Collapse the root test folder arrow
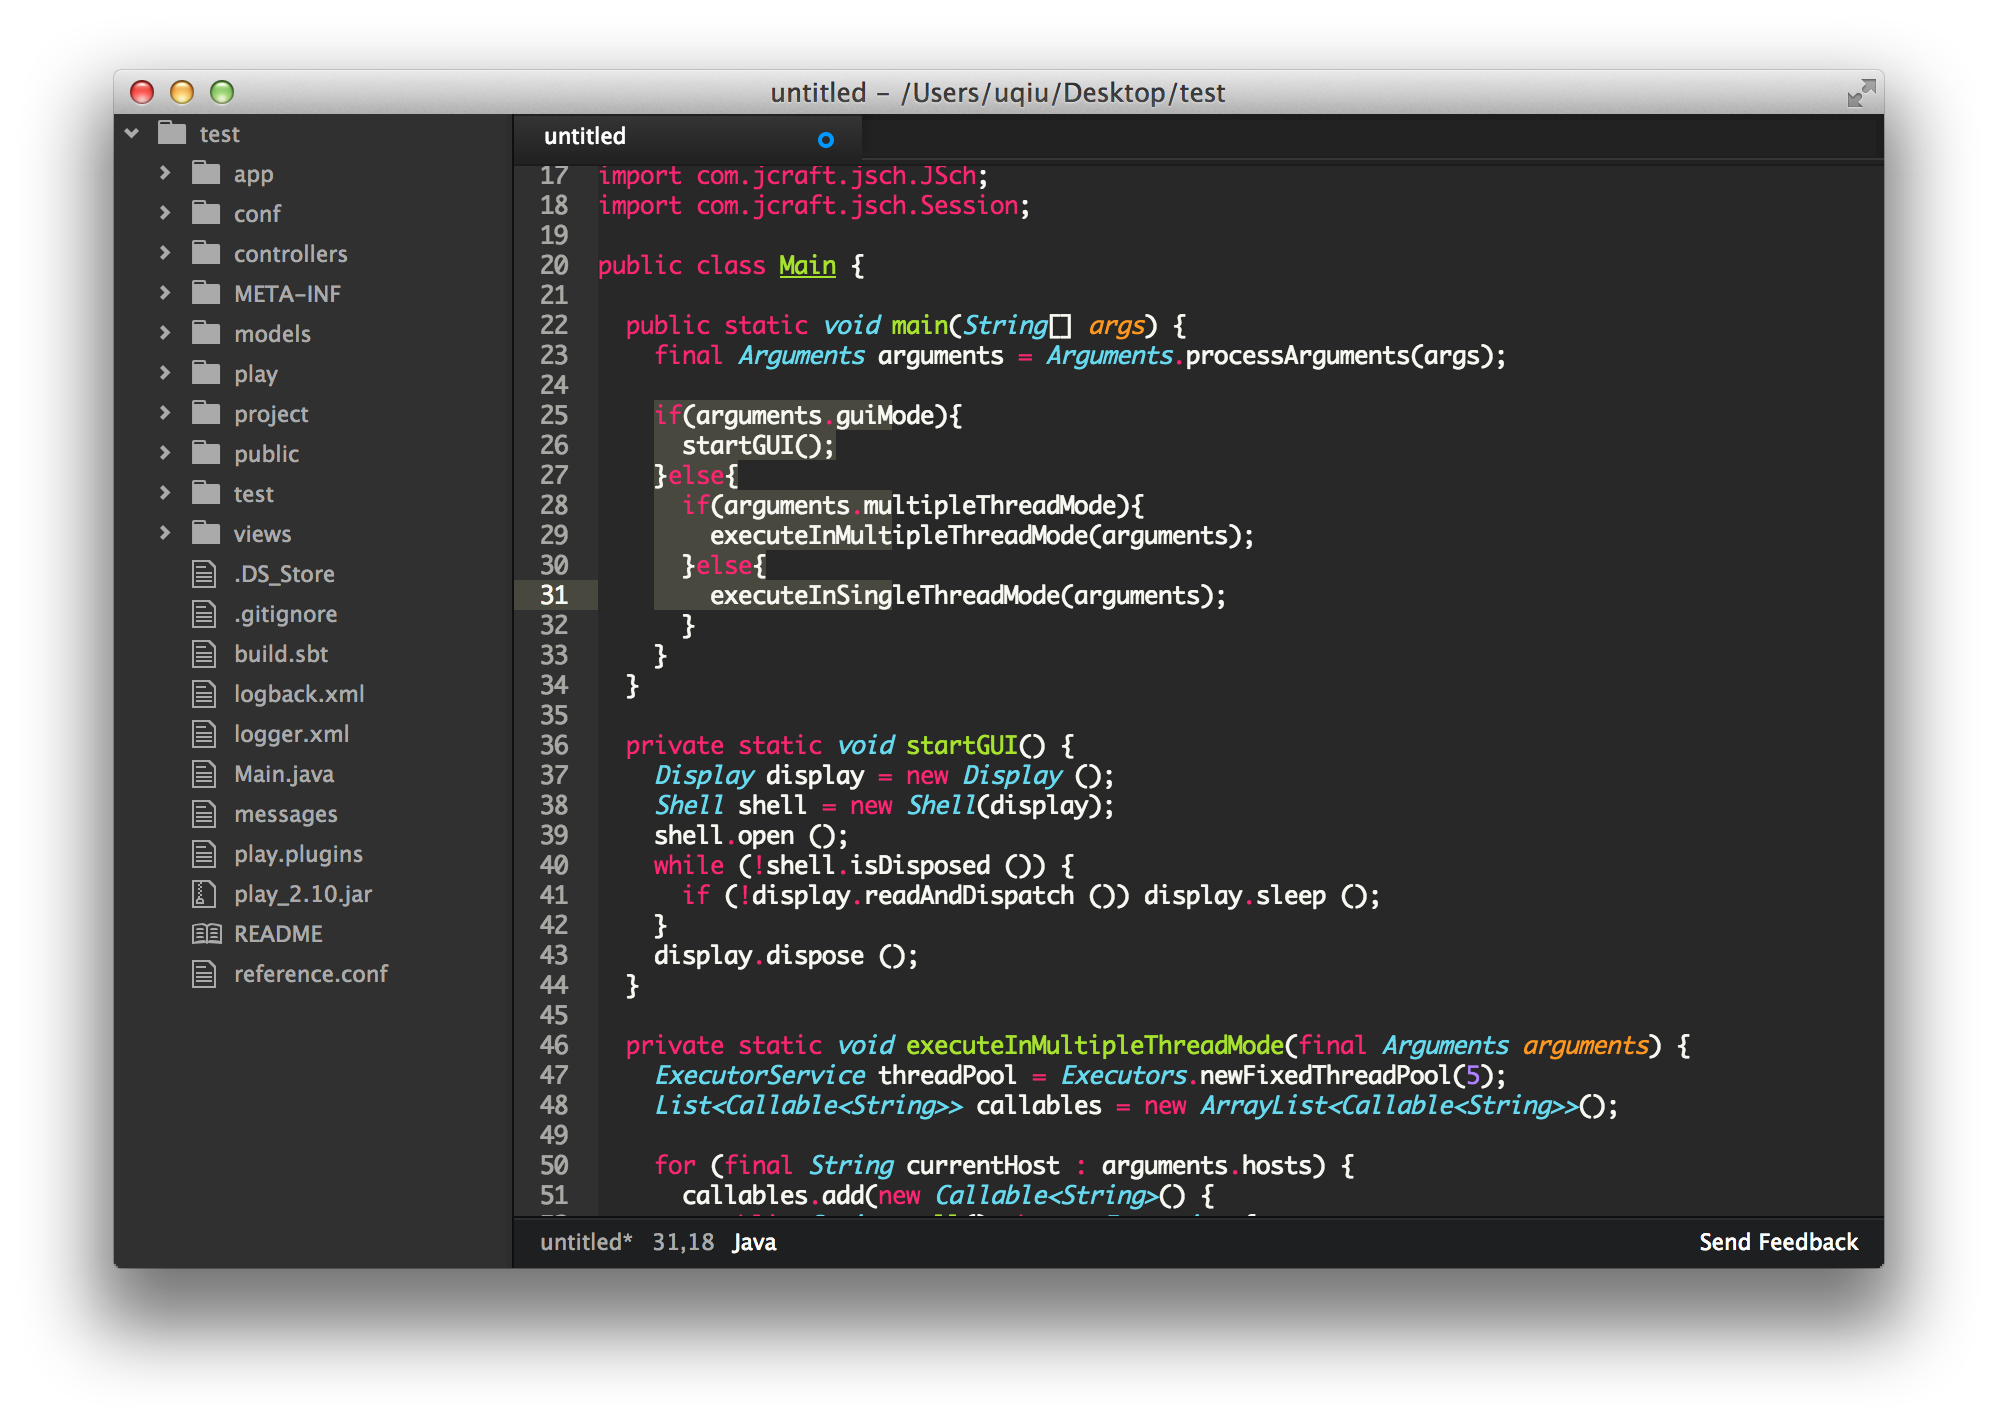This screenshot has height=1426, width=1998. coord(132,133)
